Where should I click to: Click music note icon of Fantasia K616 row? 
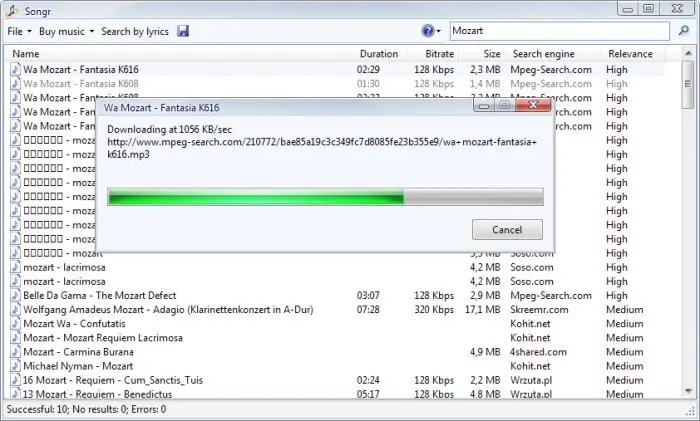pos(16,70)
